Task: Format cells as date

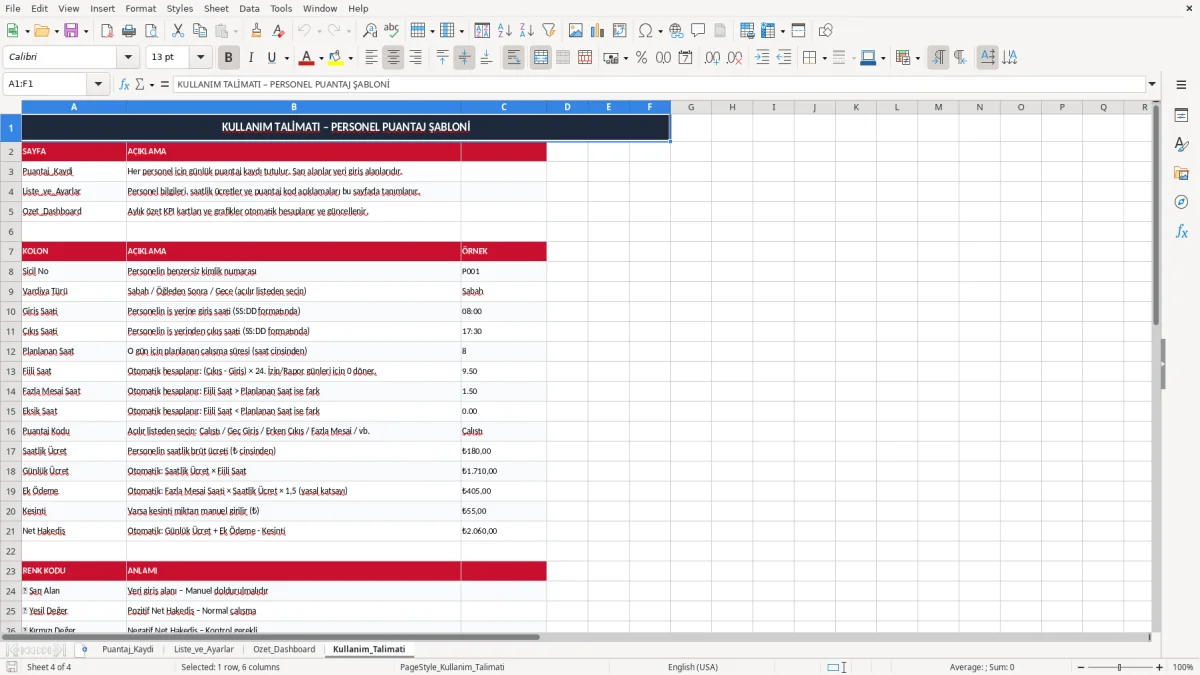Action: tap(685, 58)
